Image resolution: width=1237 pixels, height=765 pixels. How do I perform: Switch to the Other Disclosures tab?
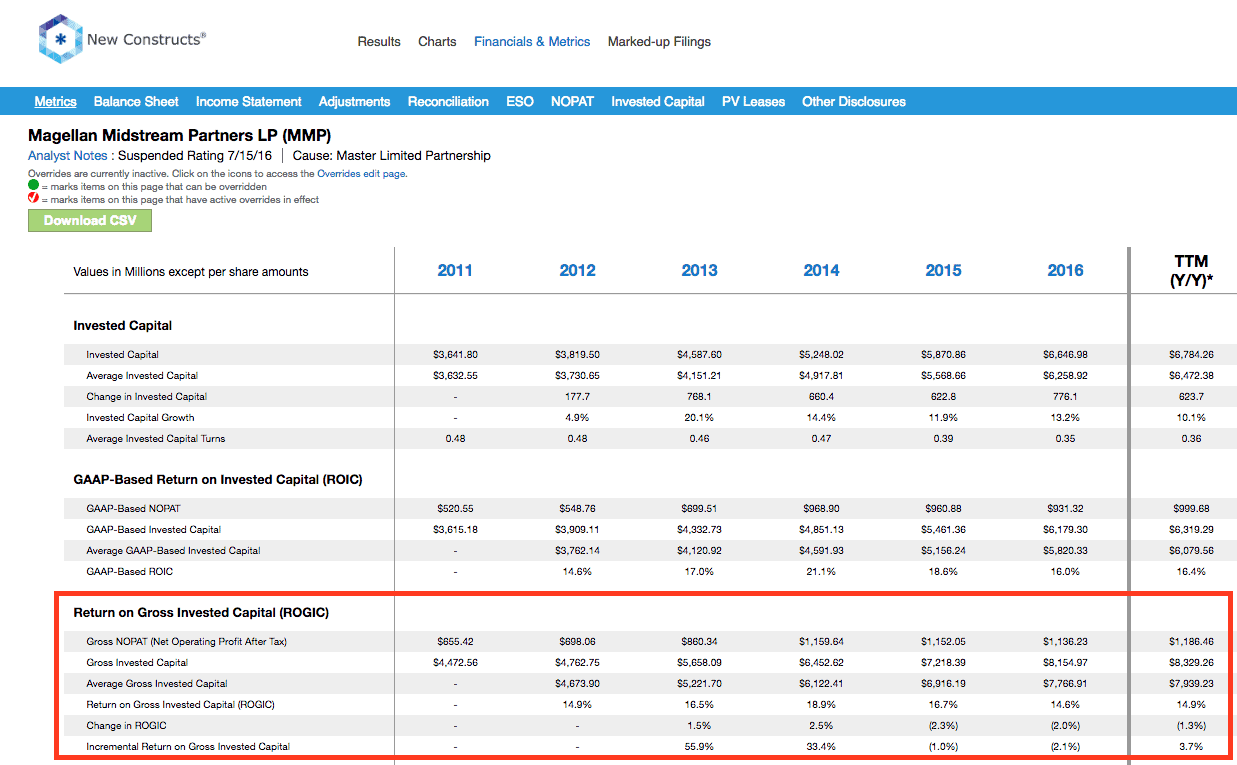coord(854,101)
